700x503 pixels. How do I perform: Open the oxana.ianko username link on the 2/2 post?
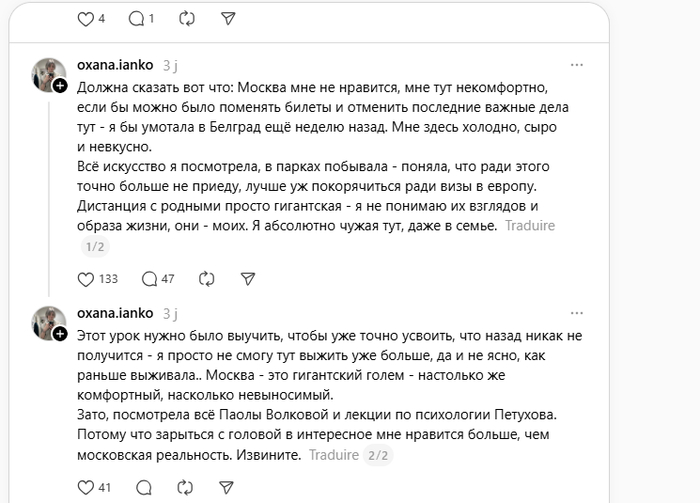click(x=115, y=313)
